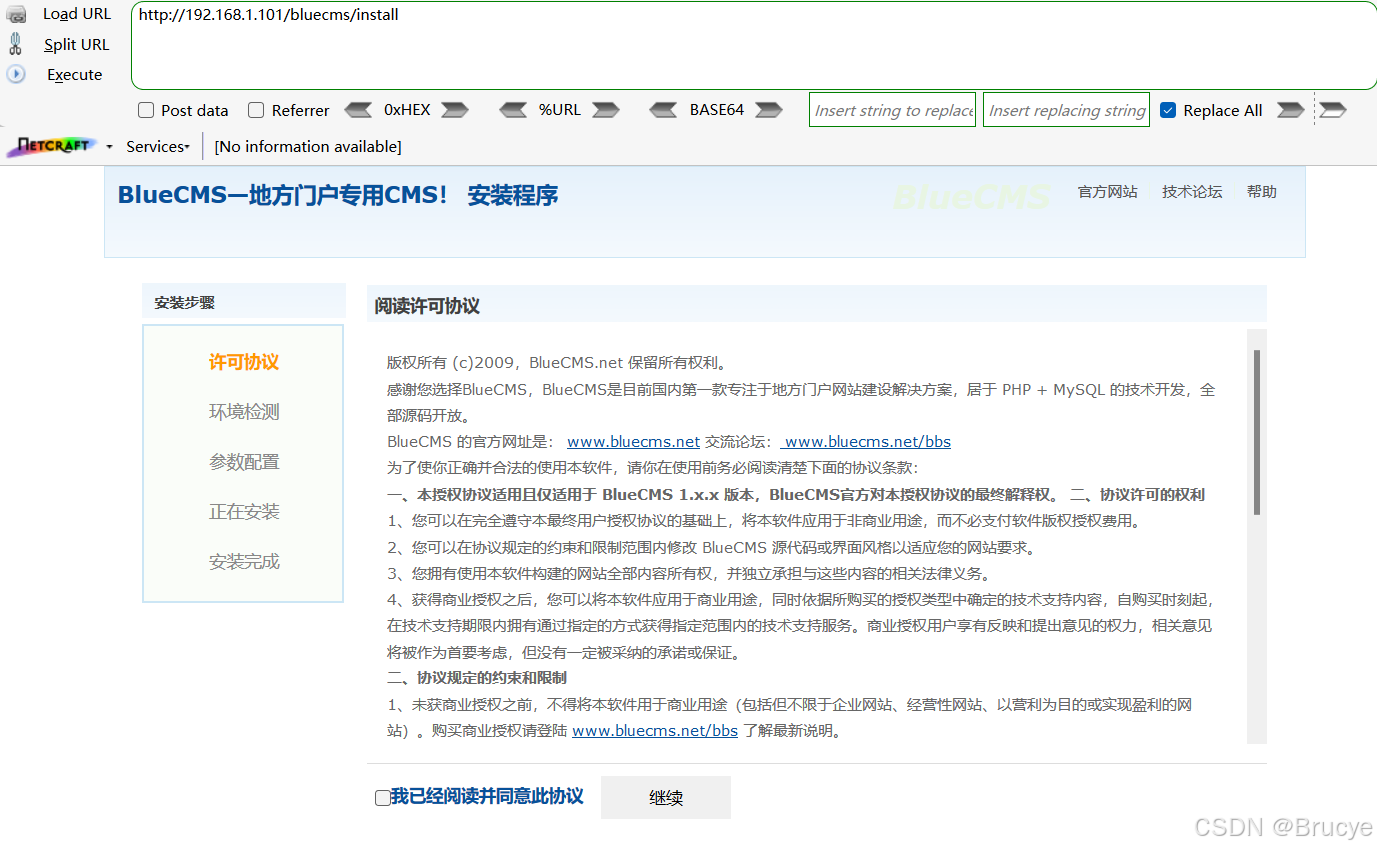Viewport: 1377px width, 850px height.
Task: Uncheck the Replace All checkbox
Action: pos(1168,110)
